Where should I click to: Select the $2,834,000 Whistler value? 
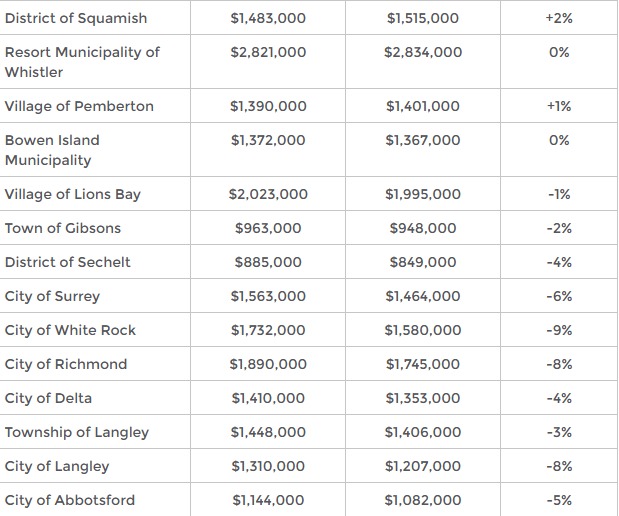[423, 52]
